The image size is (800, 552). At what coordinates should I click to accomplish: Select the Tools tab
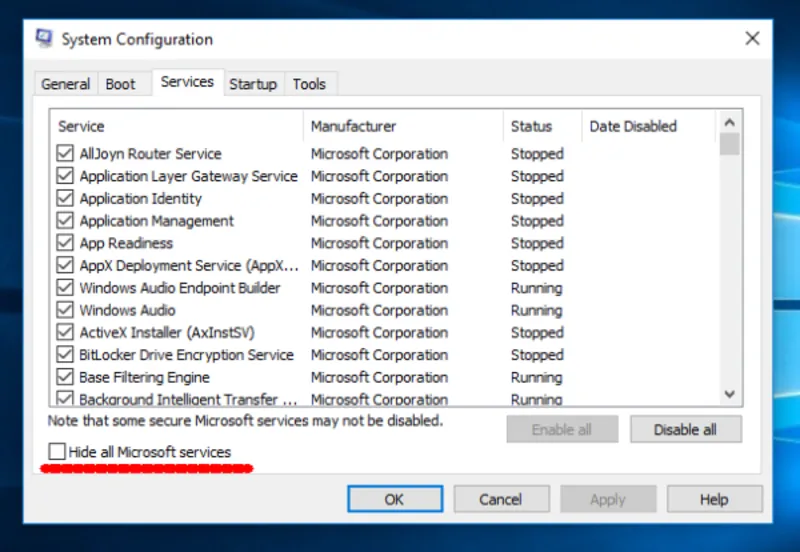pos(309,84)
